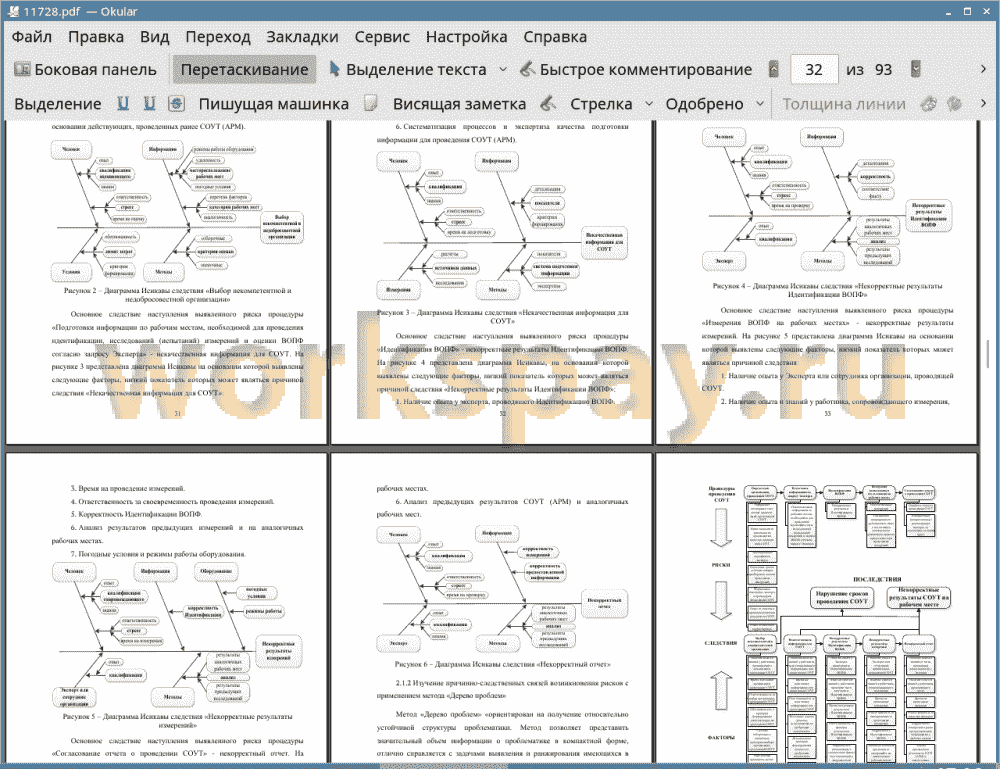The width and height of the screenshot is (1000, 769).
Task: Click page 32 with Рисунок 3 diagram
Action: (492, 282)
